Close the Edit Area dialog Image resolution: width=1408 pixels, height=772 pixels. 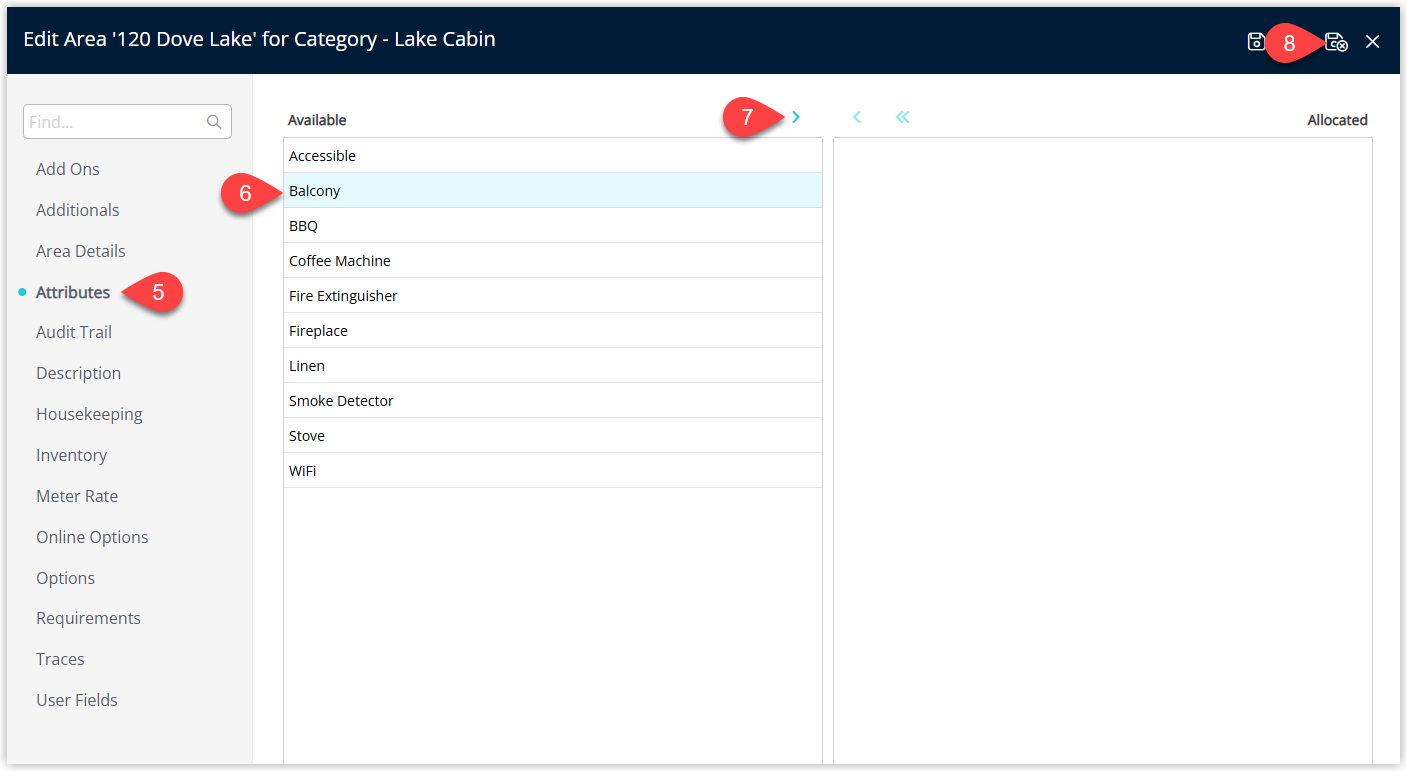[x=1373, y=42]
